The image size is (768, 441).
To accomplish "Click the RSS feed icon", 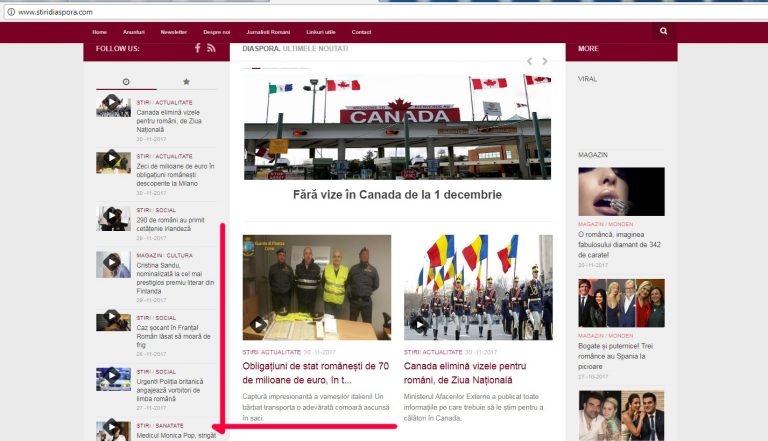I will tap(211, 48).
